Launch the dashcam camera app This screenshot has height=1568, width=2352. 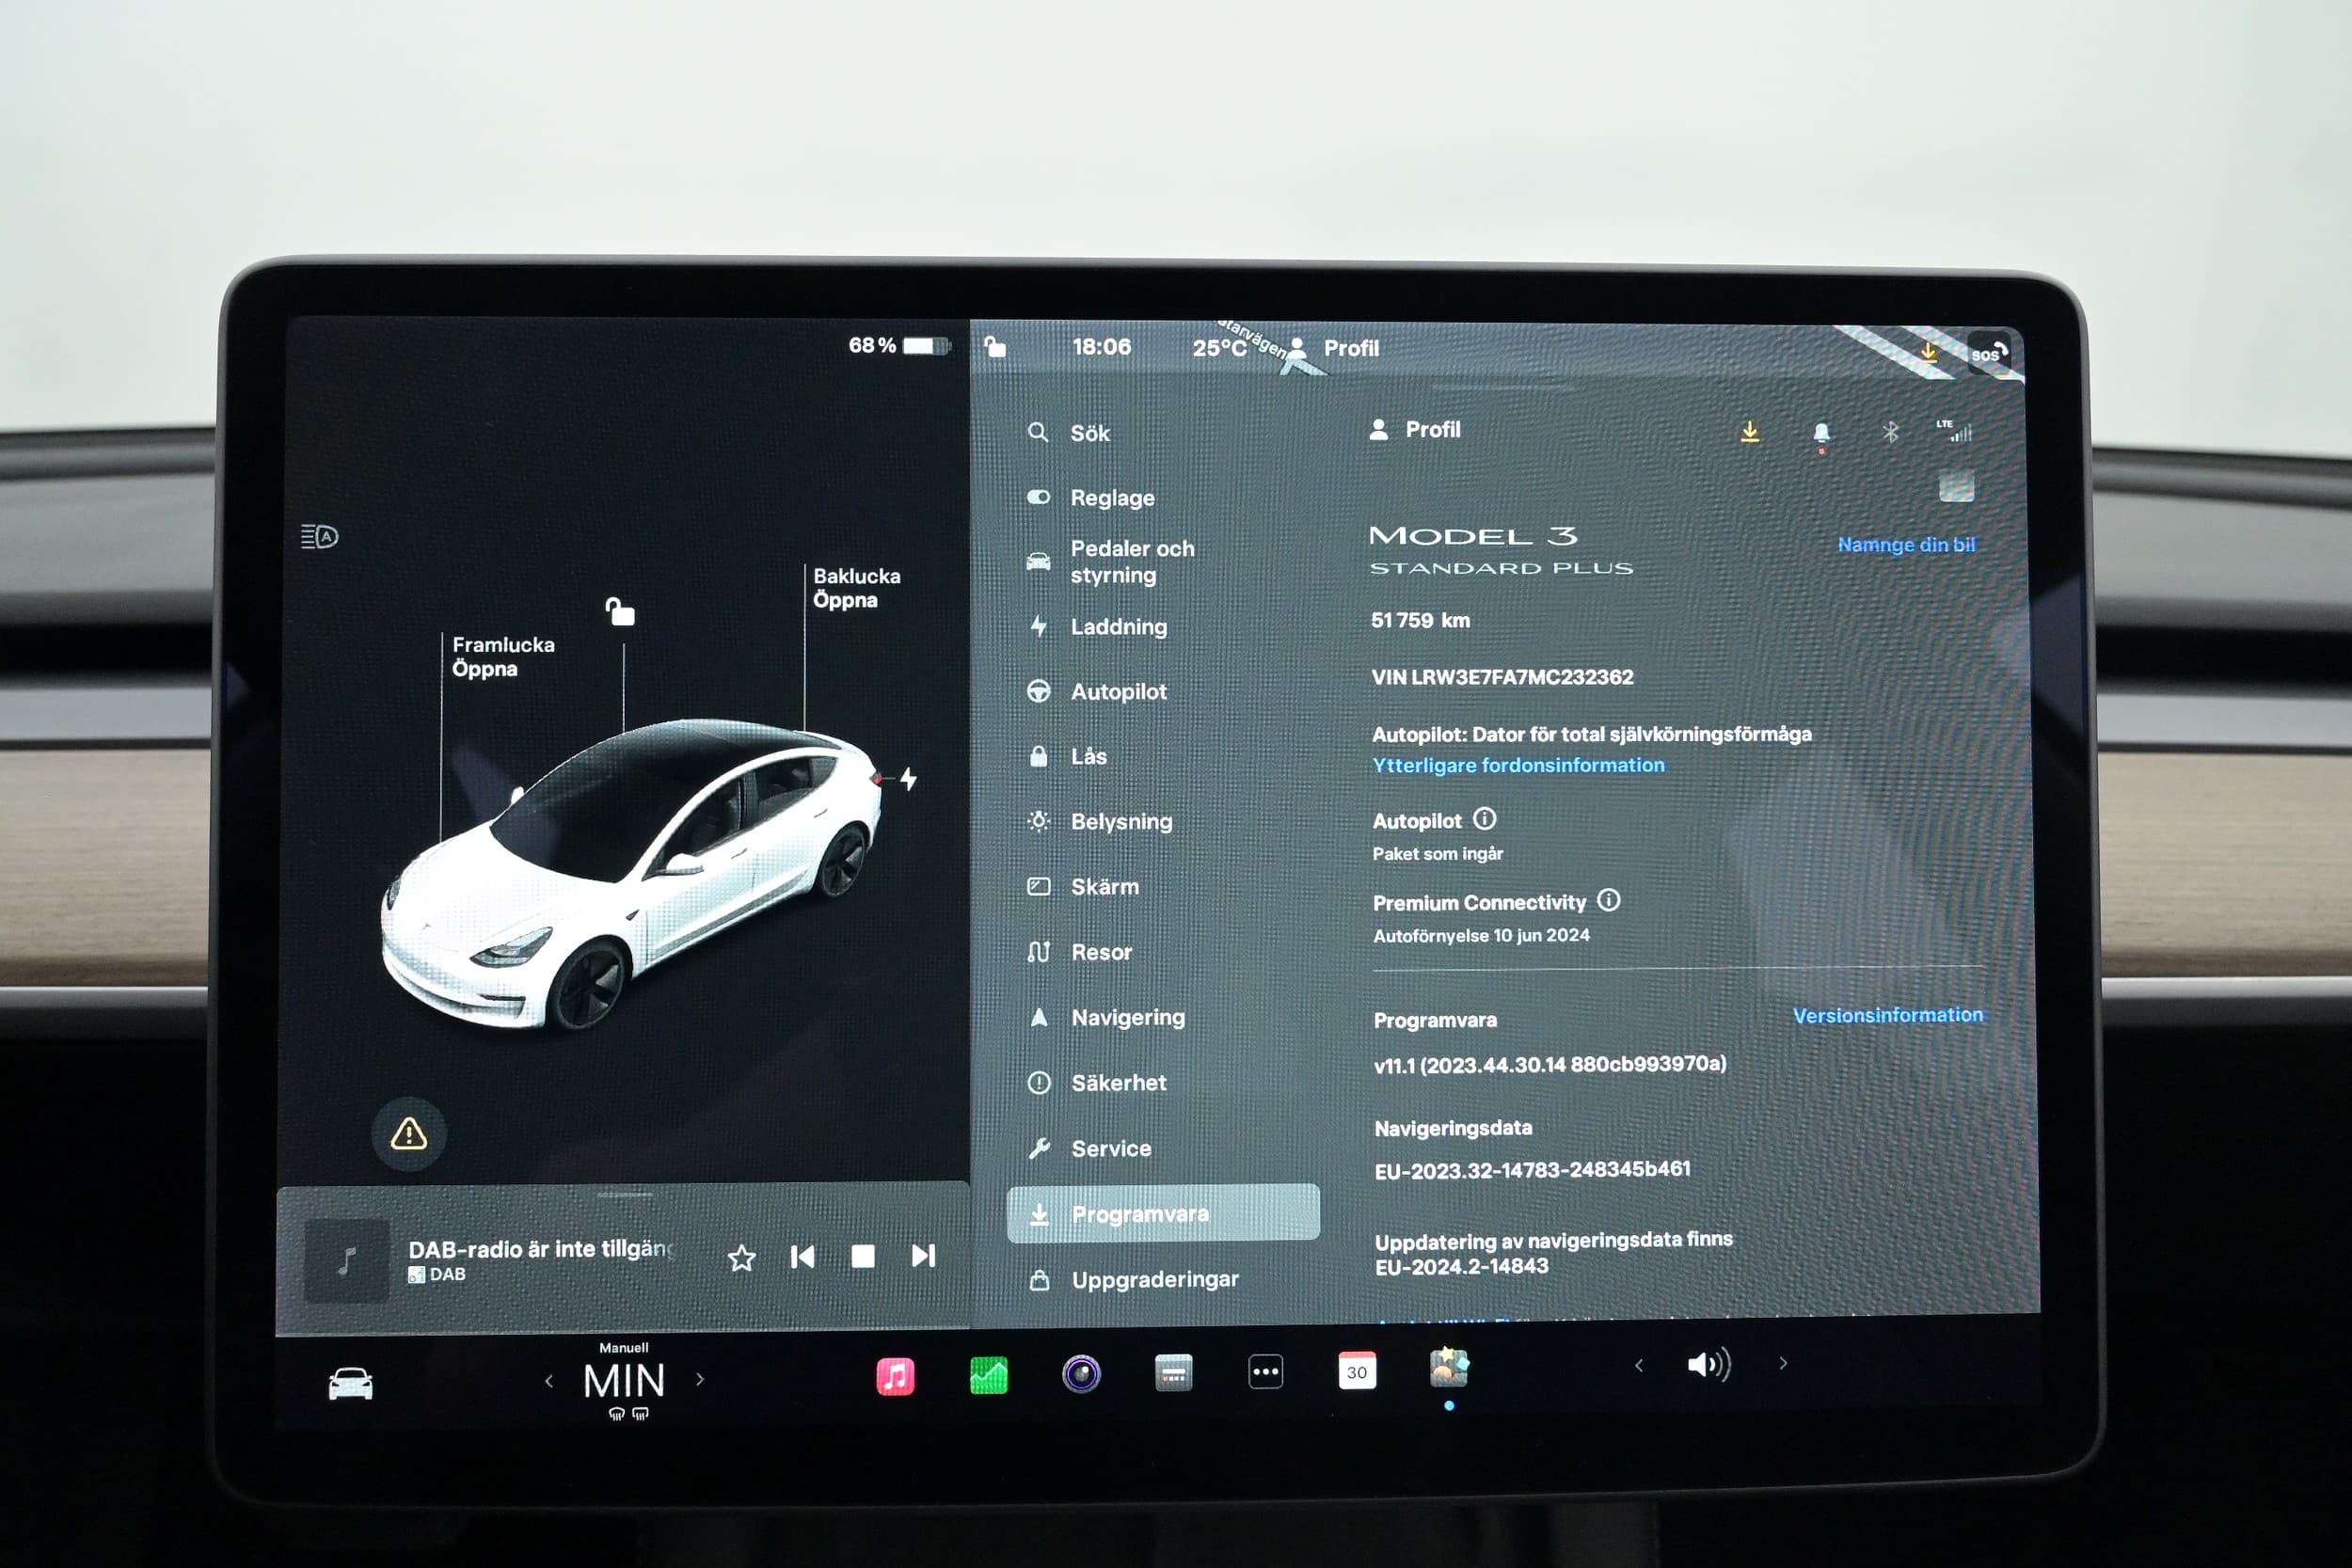tap(1081, 1374)
